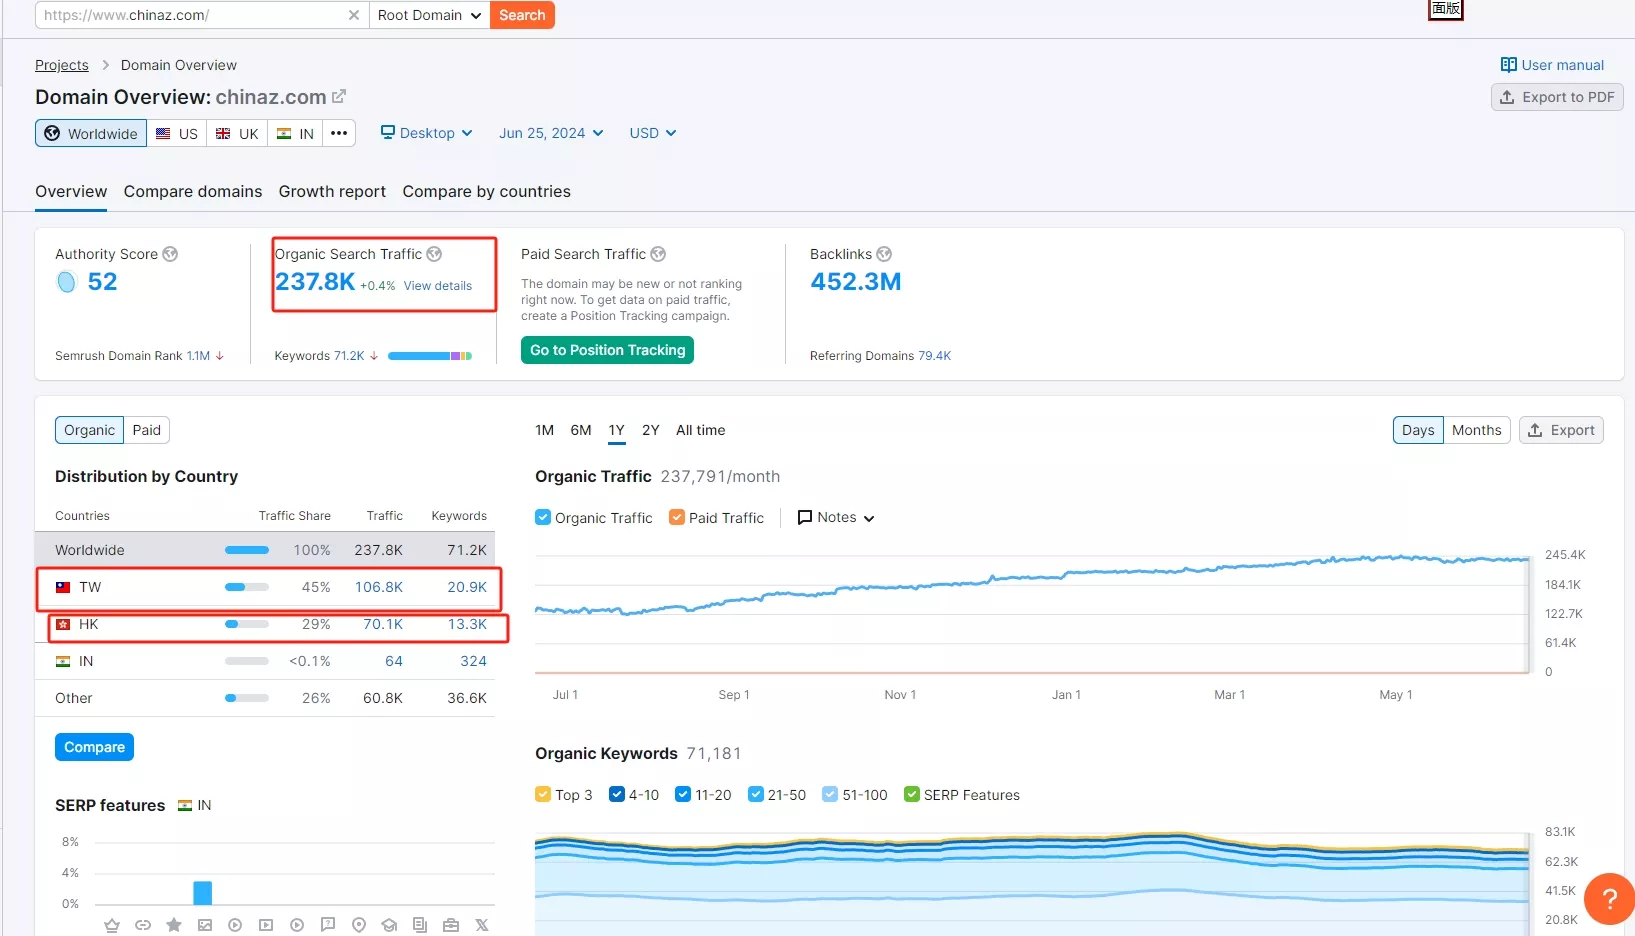The width and height of the screenshot is (1635, 936).
Task: Click the HK traffic share bar
Action: tap(247, 624)
